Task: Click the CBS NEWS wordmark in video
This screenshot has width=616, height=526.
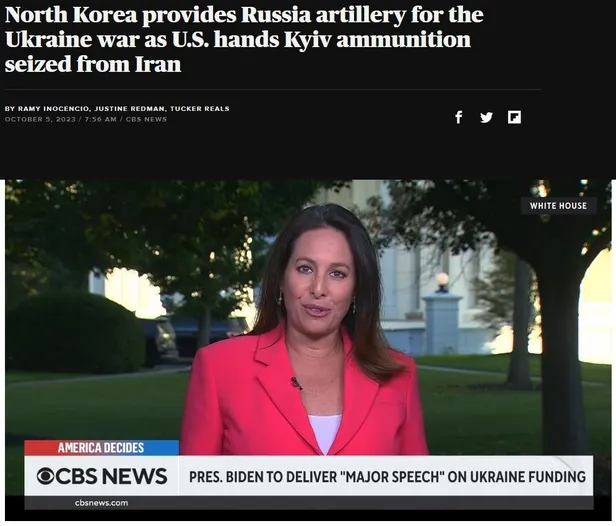Action: [x=111, y=476]
